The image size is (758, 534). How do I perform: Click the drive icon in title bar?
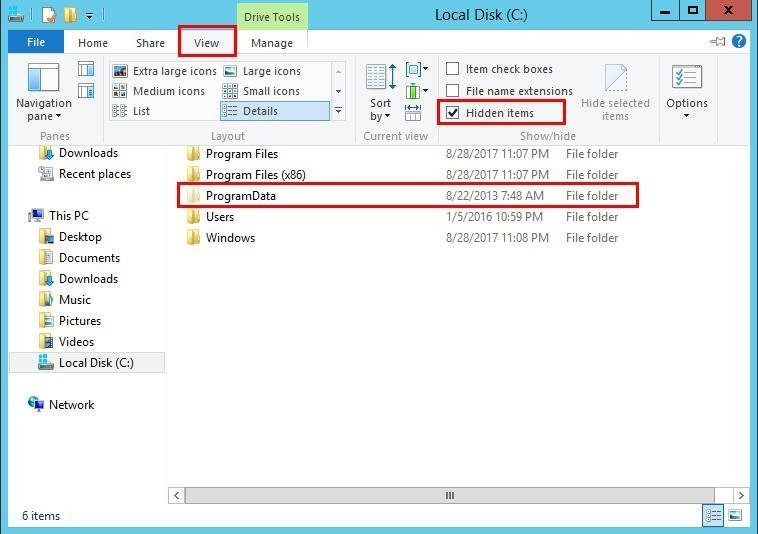coord(16,14)
